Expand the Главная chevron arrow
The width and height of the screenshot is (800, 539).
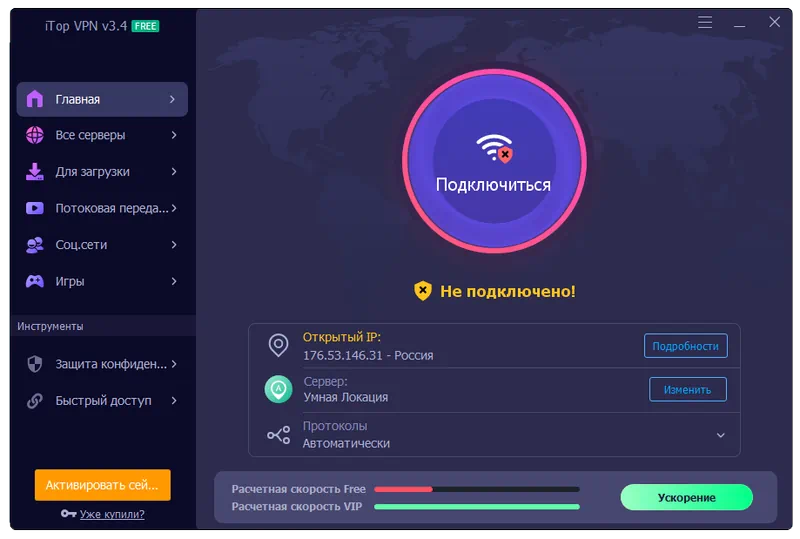tap(172, 99)
